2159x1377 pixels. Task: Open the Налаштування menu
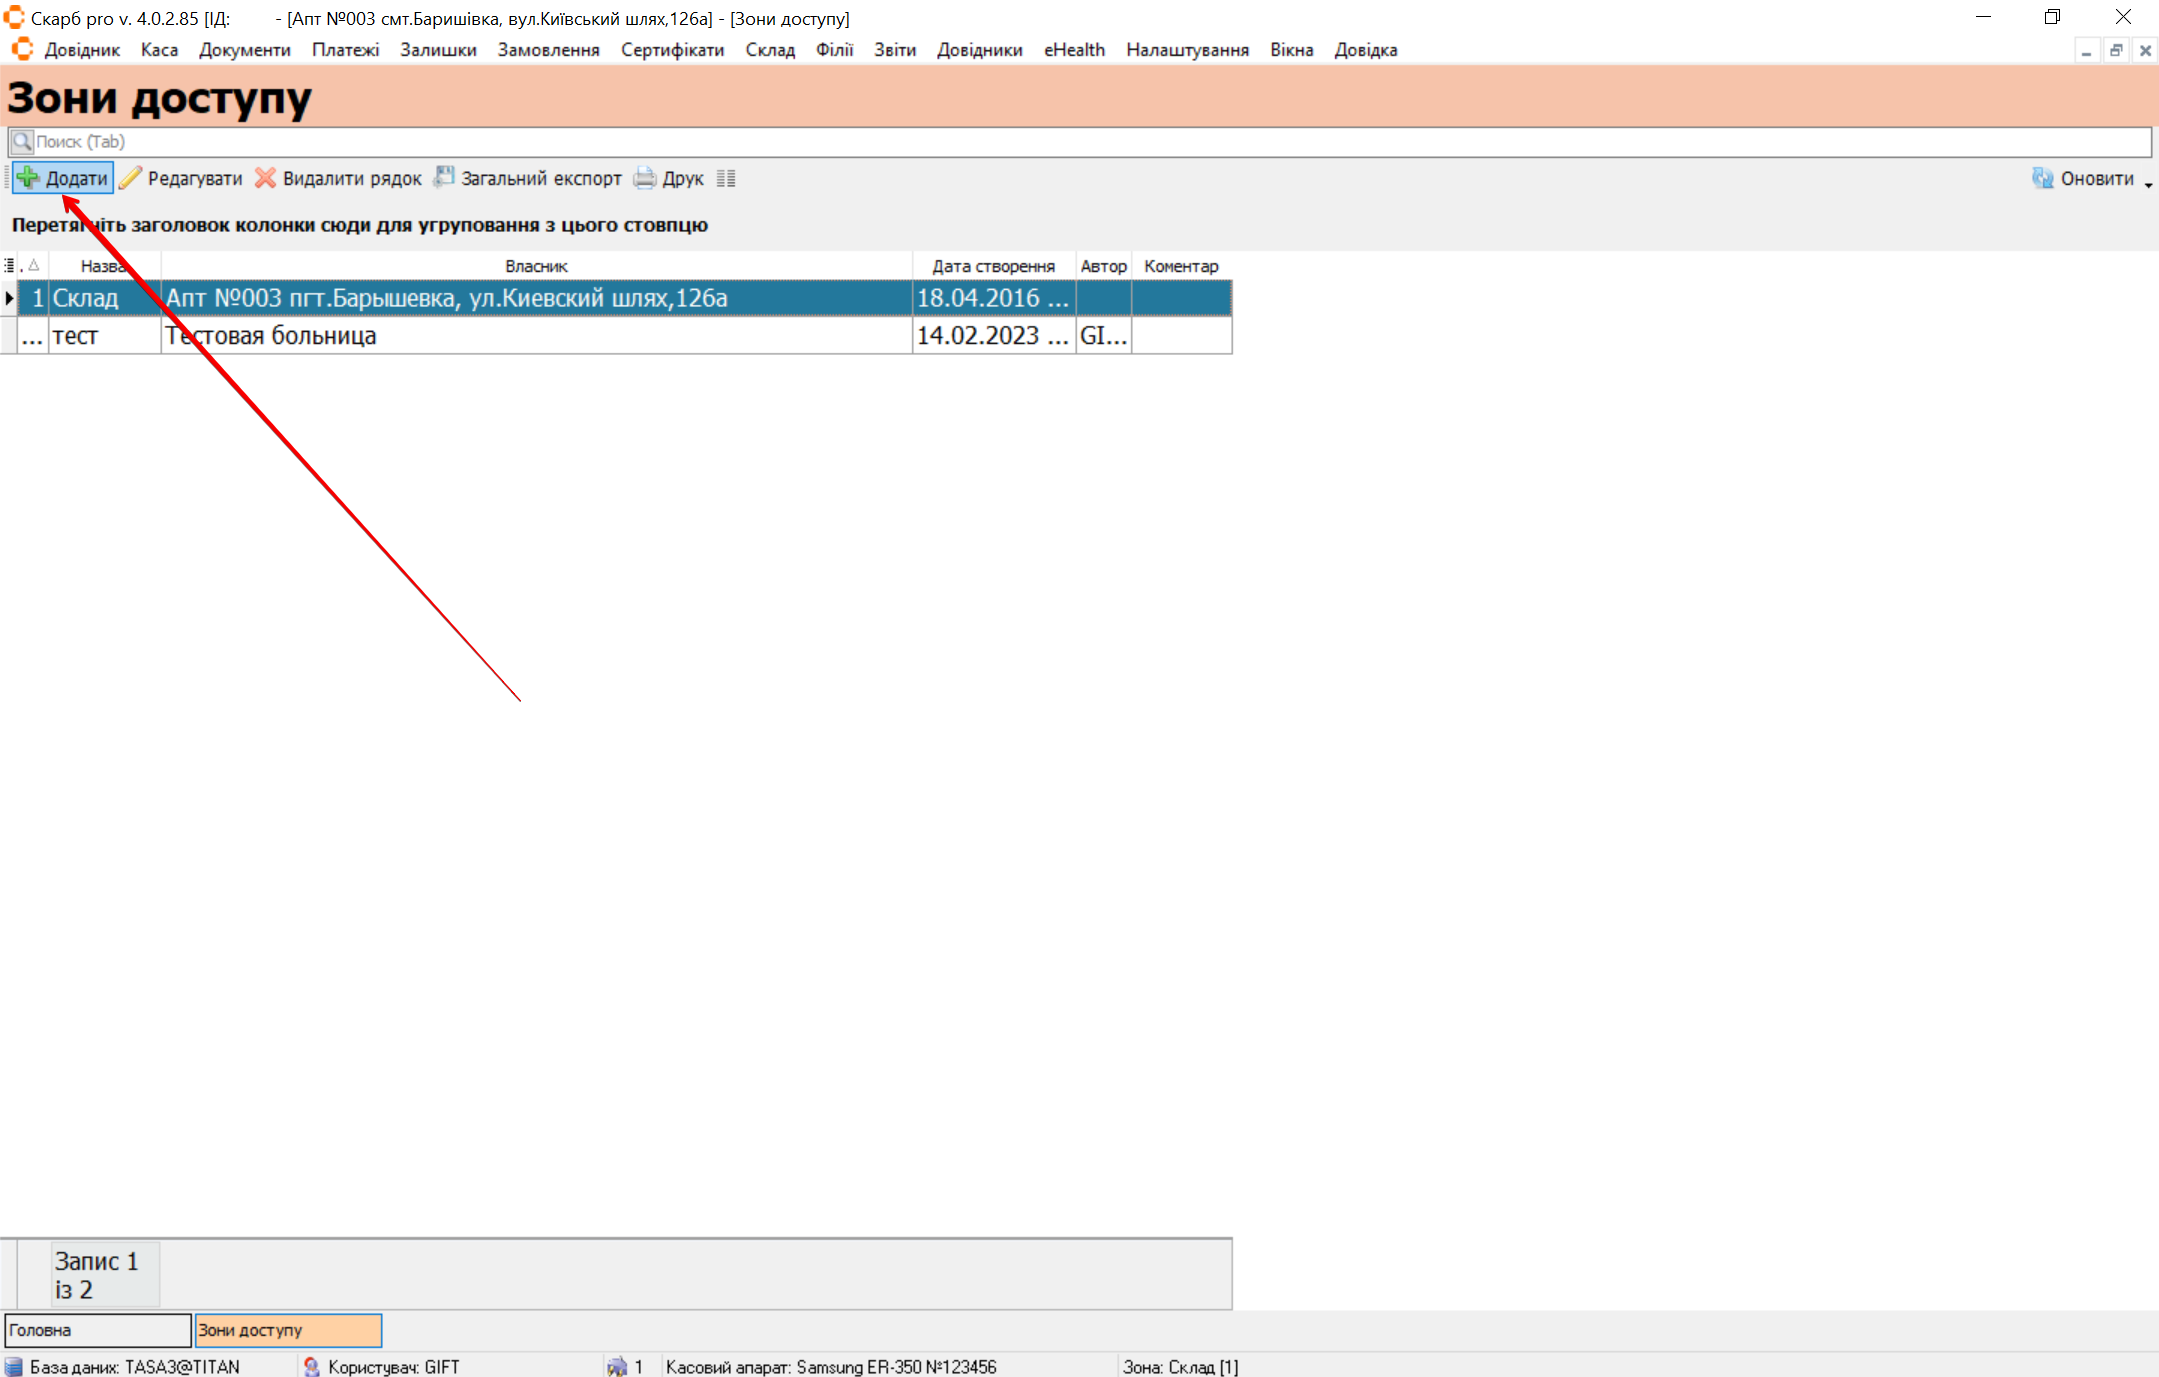tap(1187, 50)
